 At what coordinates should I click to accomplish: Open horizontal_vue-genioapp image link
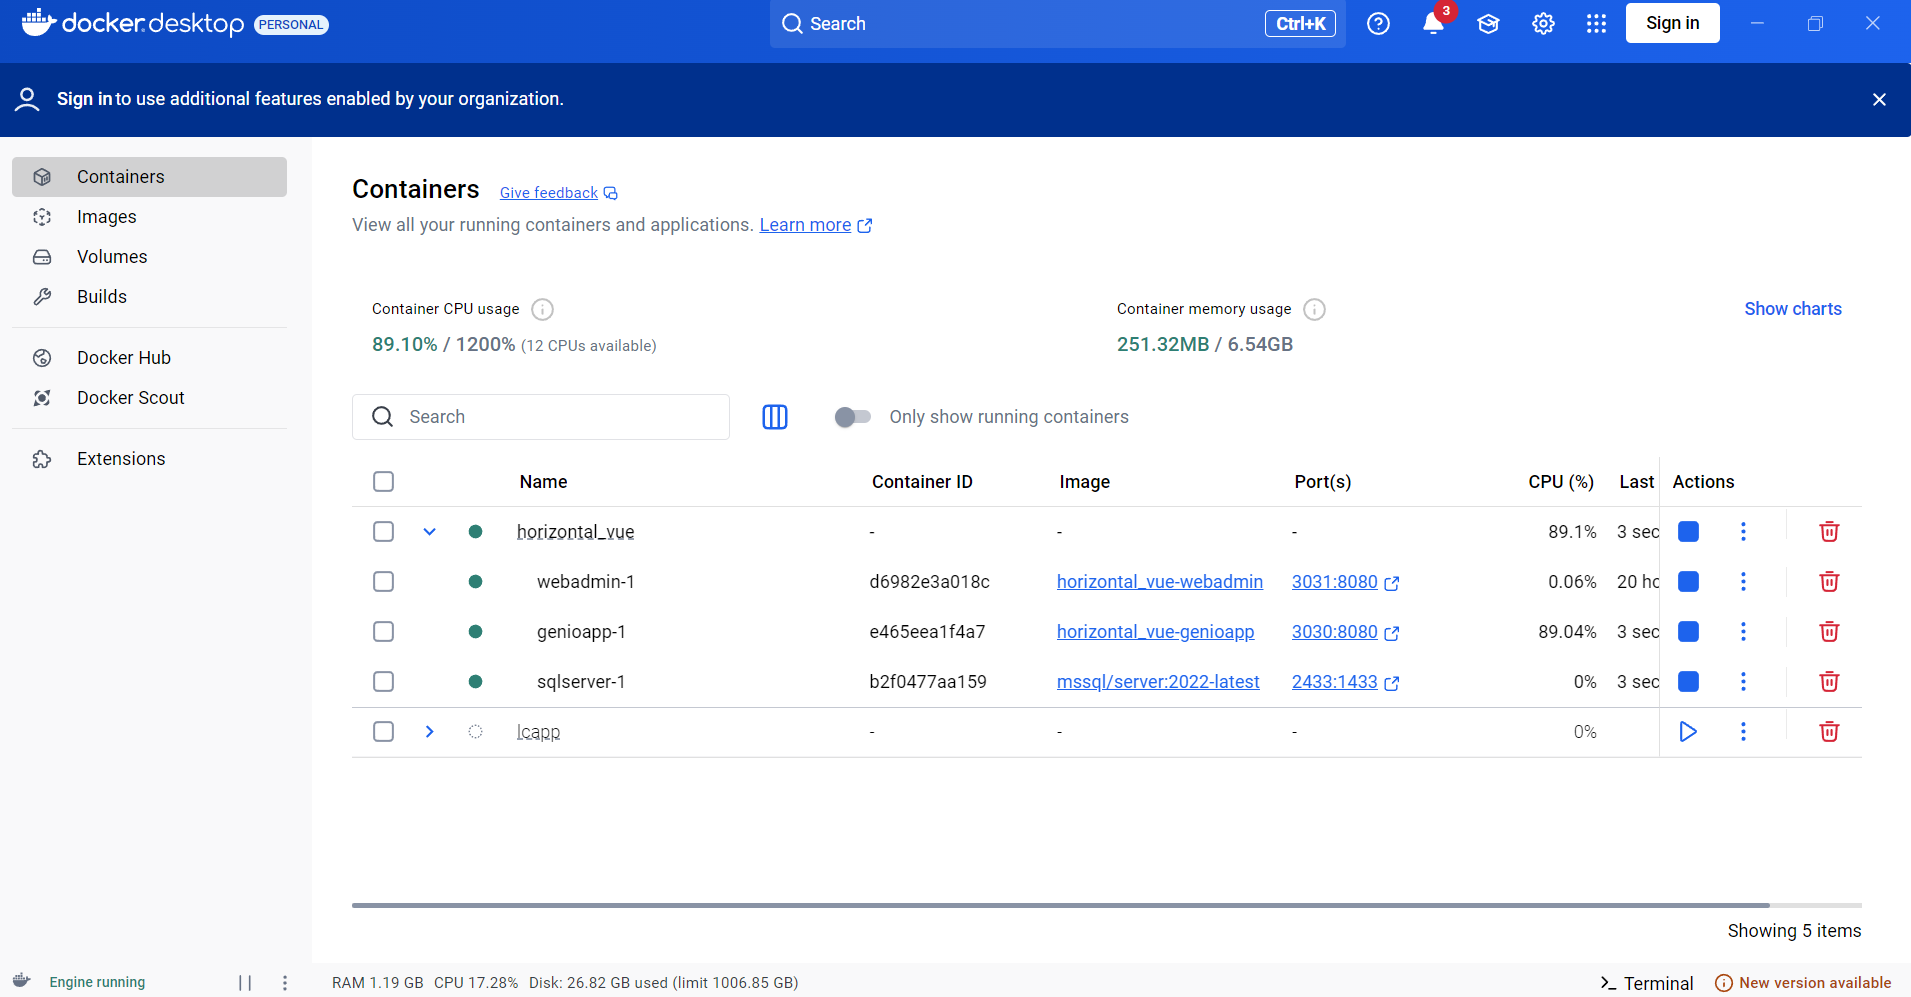coord(1155,632)
